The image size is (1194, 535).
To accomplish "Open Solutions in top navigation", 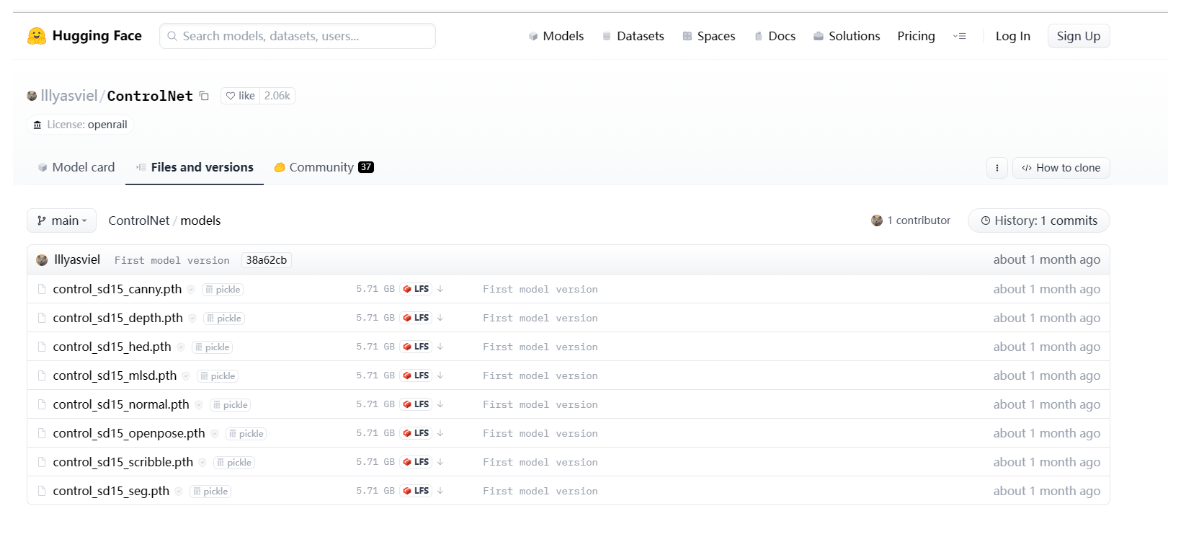I will (x=847, y=36).
